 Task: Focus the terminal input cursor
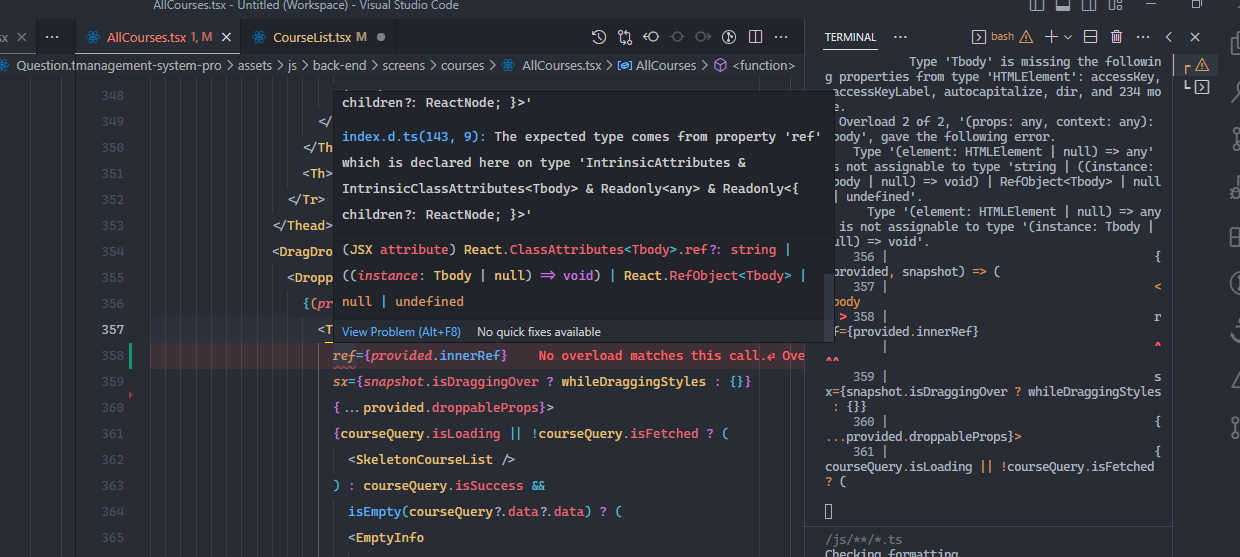(x=829, y=512)
